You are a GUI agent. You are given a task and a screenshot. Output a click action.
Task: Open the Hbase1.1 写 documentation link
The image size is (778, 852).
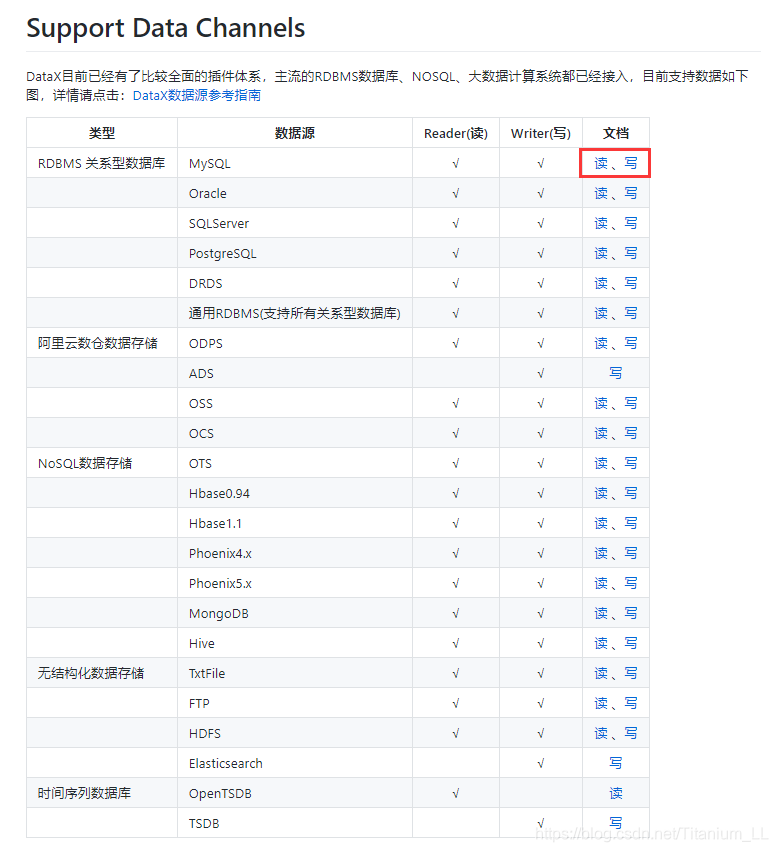pyautogui.click(x=630, y=523)
